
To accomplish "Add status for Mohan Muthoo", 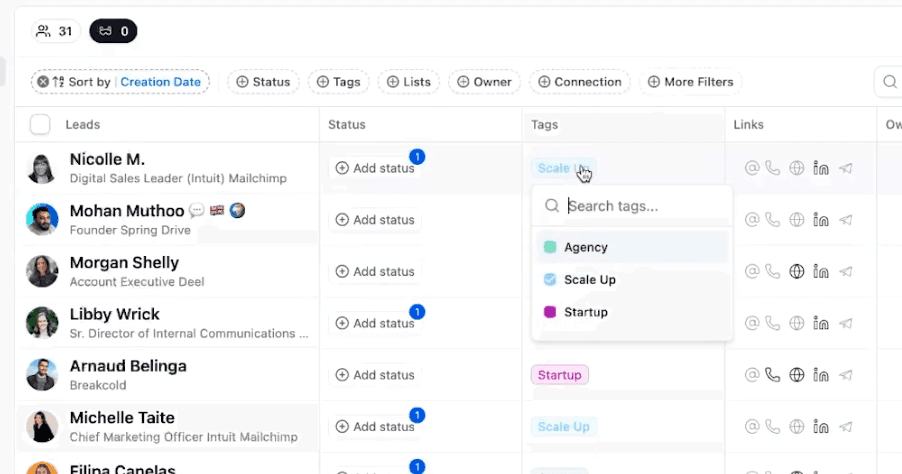I will 375,220.
